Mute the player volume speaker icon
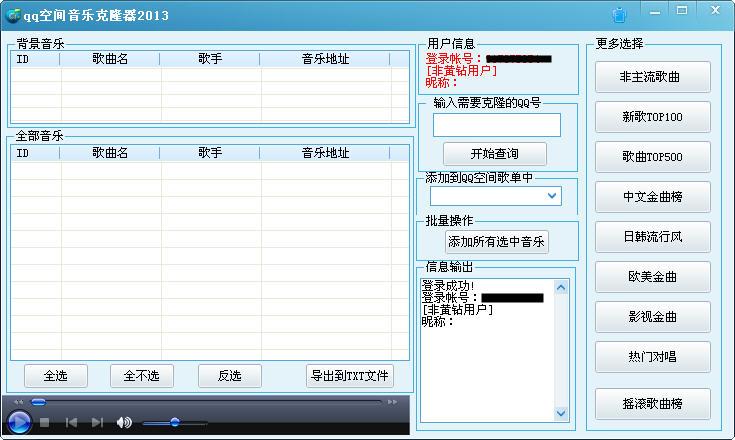 (124, 423)
